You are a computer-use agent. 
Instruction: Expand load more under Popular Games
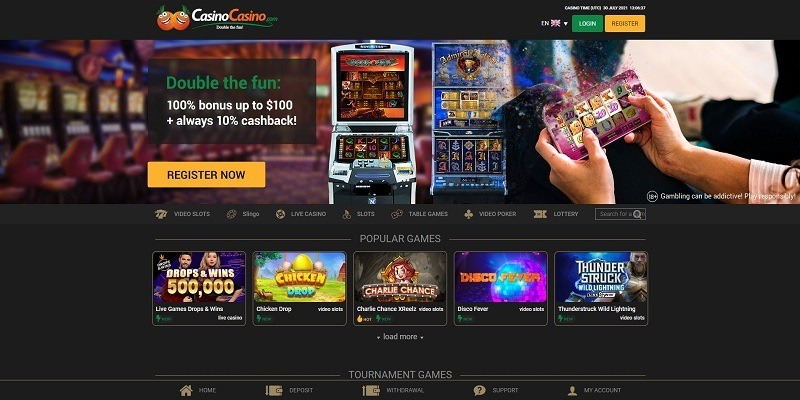401,337
